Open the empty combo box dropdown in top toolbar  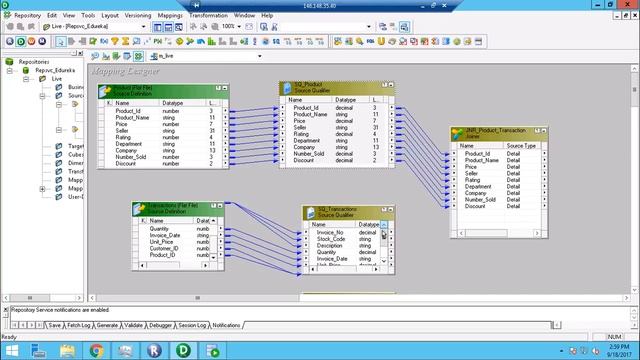[369, 27]
